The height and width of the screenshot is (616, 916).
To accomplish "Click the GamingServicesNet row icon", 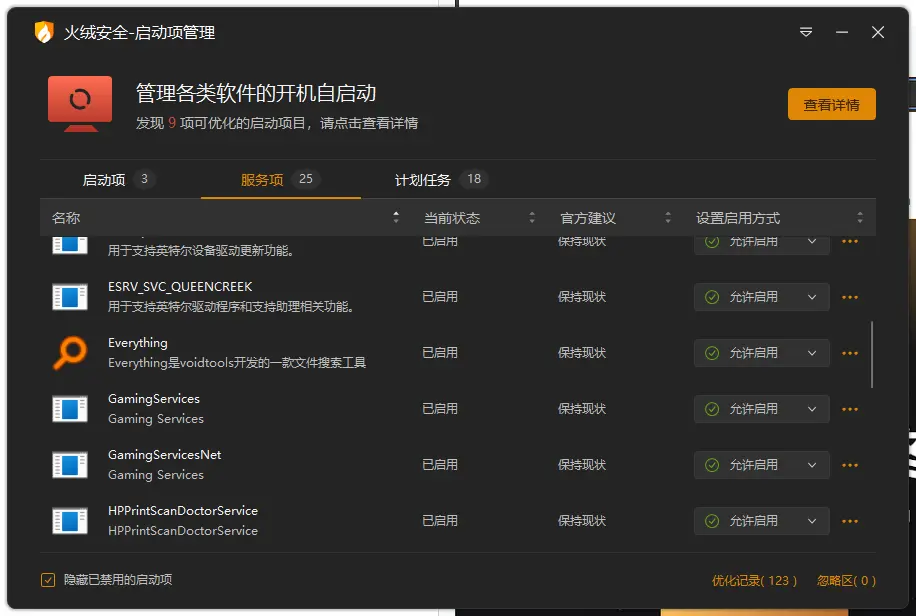I will coord(70,465).
